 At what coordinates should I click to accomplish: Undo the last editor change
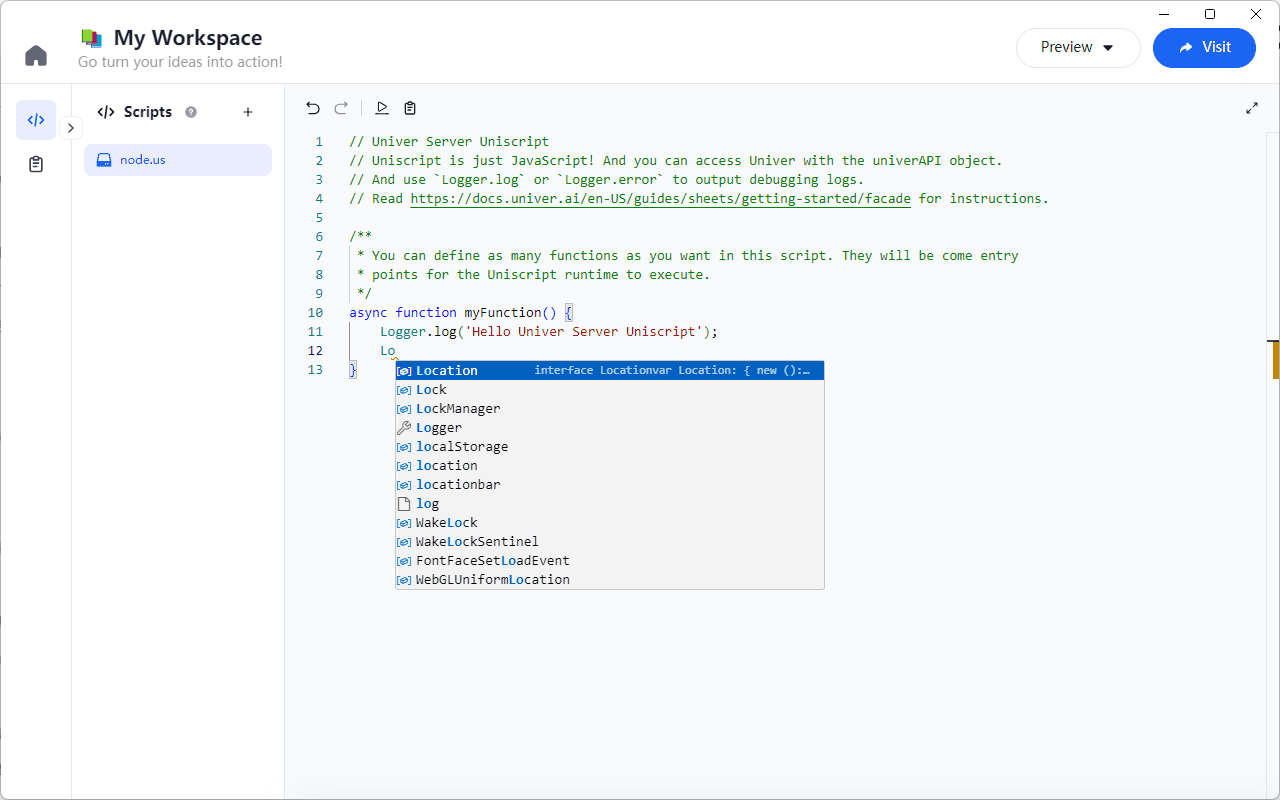pyautogui.click(x=313, y=108)
